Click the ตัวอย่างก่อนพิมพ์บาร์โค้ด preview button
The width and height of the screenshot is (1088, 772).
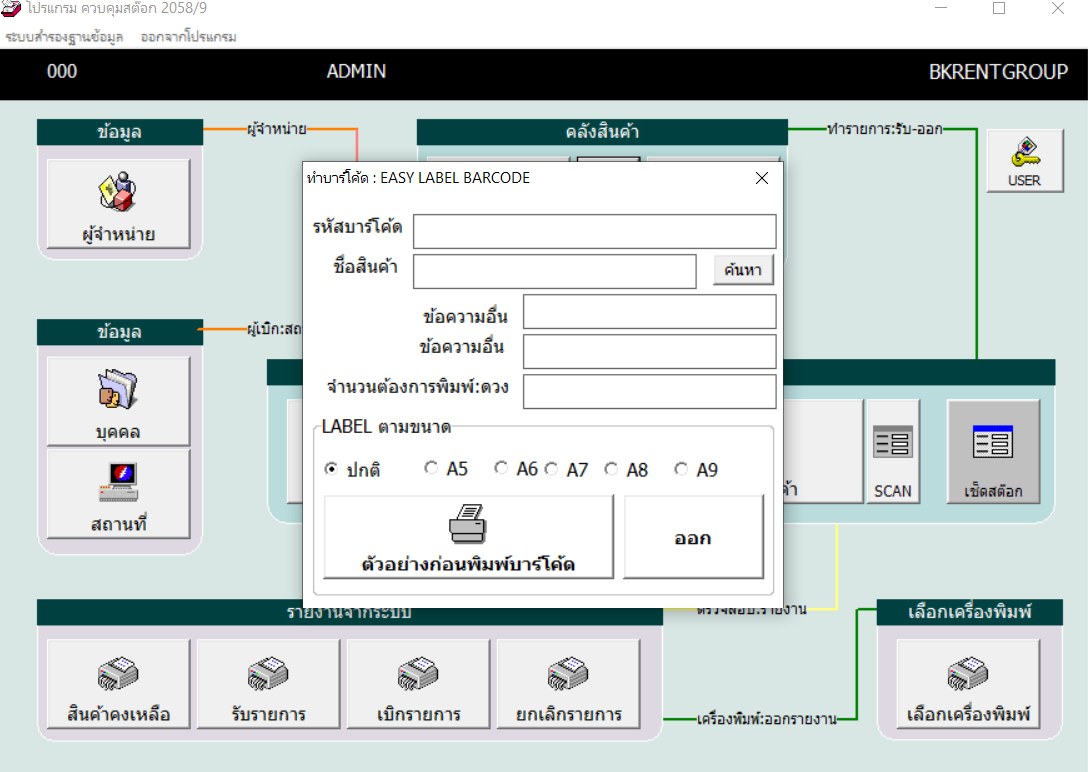[468, 536]
